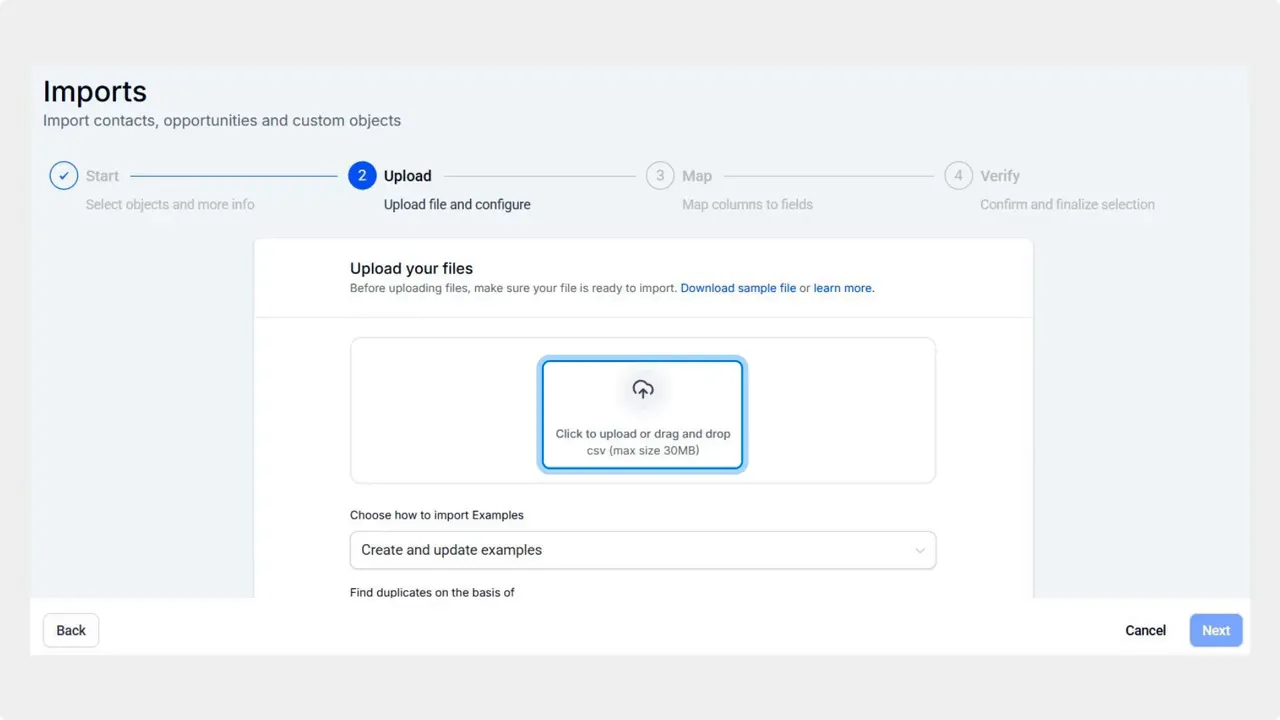Click the blue step 2 circle icon
This screenshot has width=1280, height=720.
coord(362,175)
